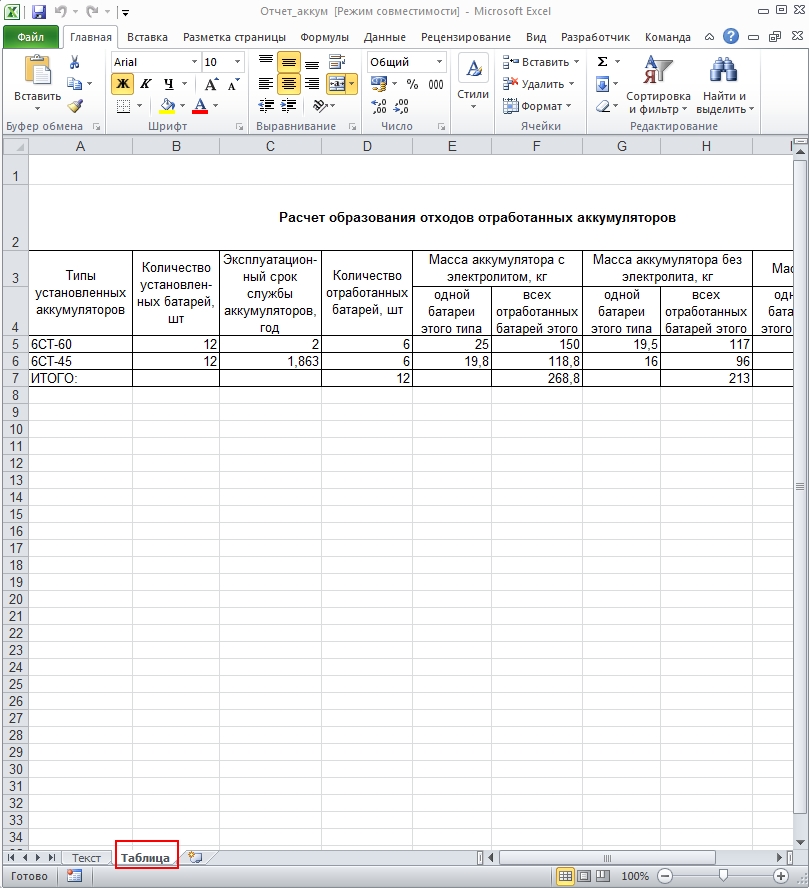This screenshot has width=809, height=888.
Task: Open the Общий number format dropdown
Action: click(439, 62)
